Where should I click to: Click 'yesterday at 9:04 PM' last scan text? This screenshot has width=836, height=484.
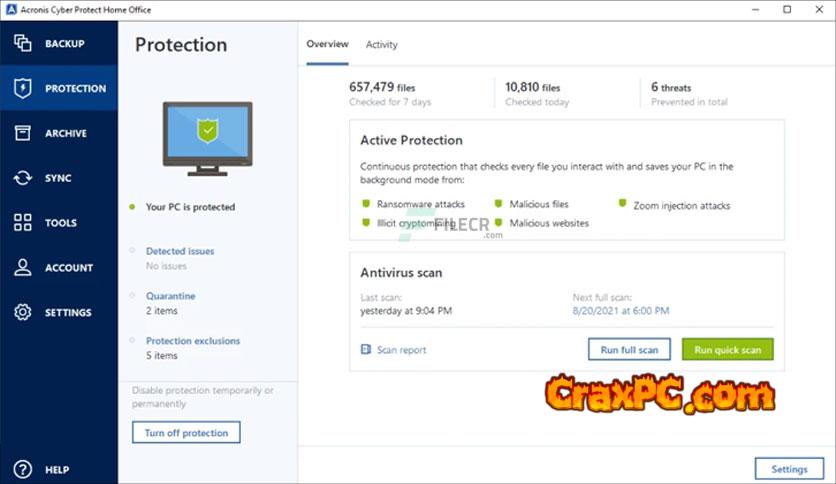406,311
